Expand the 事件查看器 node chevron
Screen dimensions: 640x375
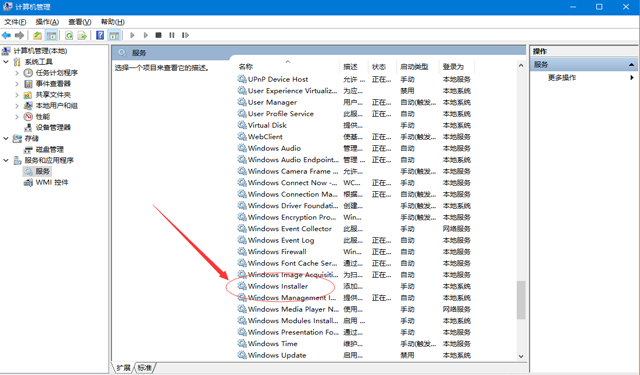pyautogui.click(x=17, y=84)
